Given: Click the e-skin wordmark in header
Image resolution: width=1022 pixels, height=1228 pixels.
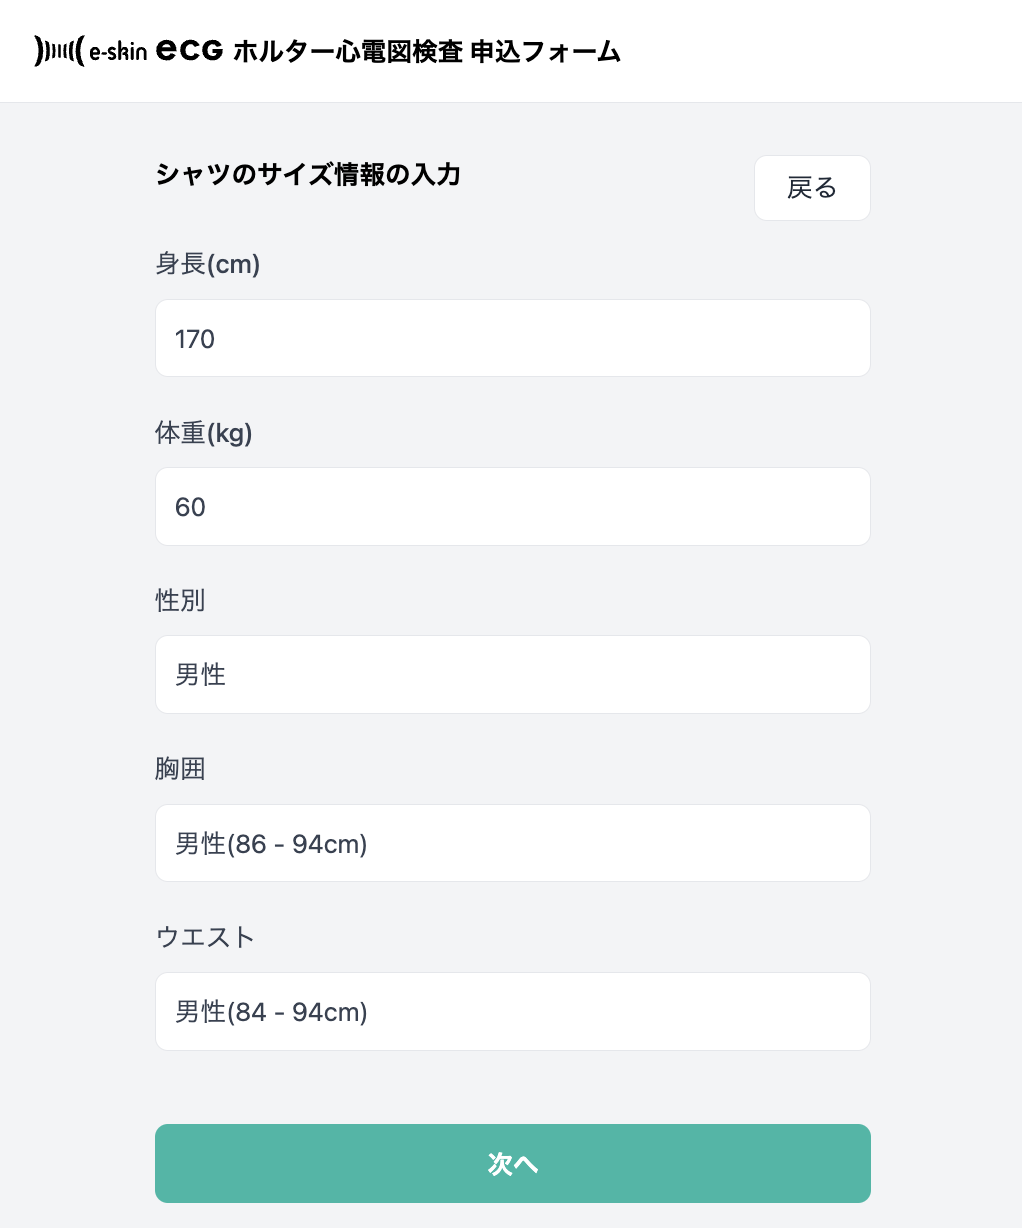Looking at the screenshot, I should (x=118, y=52).
